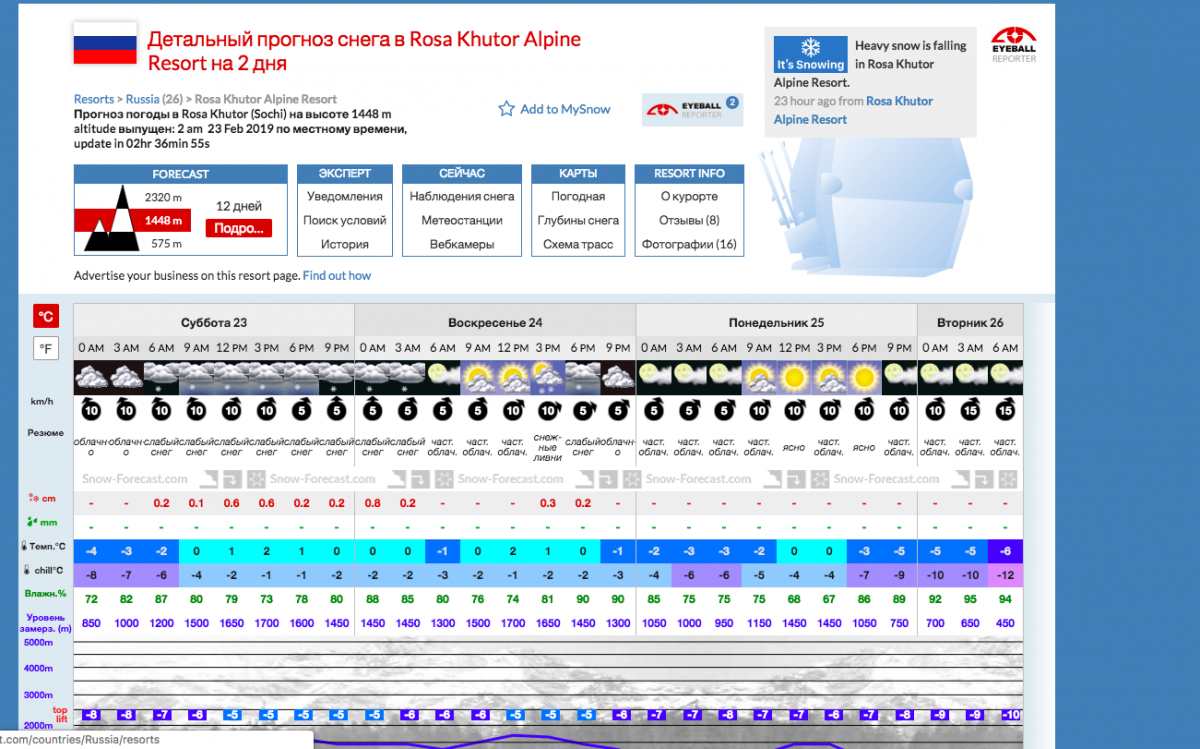
Task: Open Уведомления under ЭКСПЕРТ
Action: (x=345, y=197)
